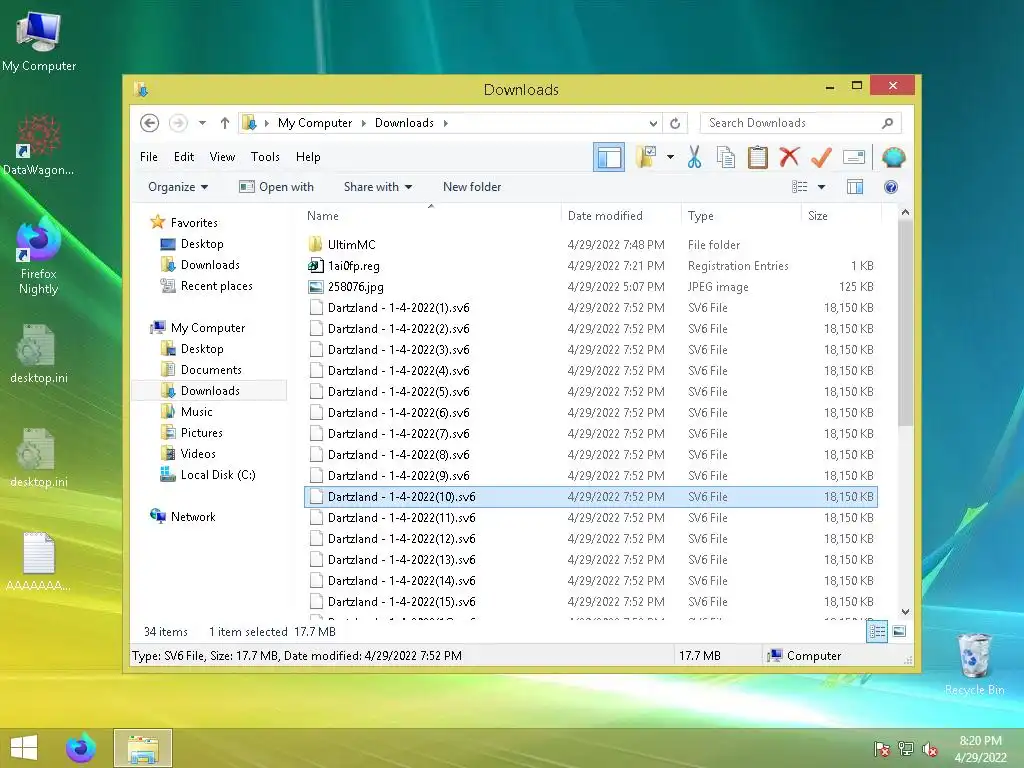The width and height of the screenshot is (1024, 768).
Task: Open the File menu
Action: point(148,157)
